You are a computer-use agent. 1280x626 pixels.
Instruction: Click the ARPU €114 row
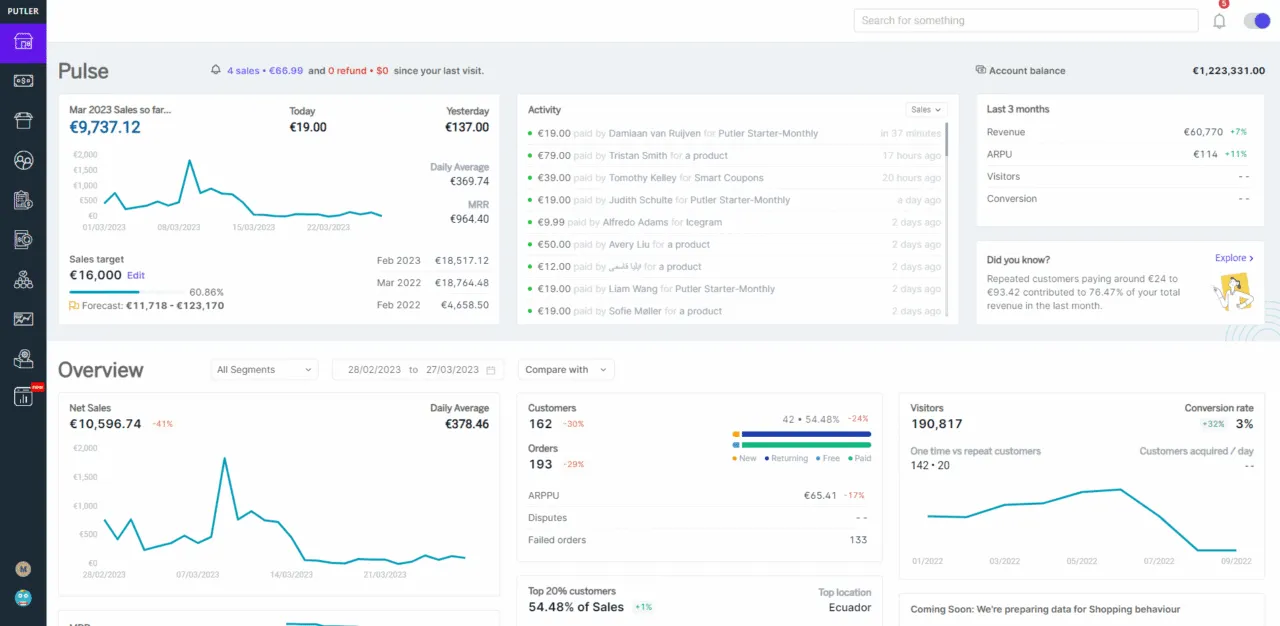coord(1118,154)
